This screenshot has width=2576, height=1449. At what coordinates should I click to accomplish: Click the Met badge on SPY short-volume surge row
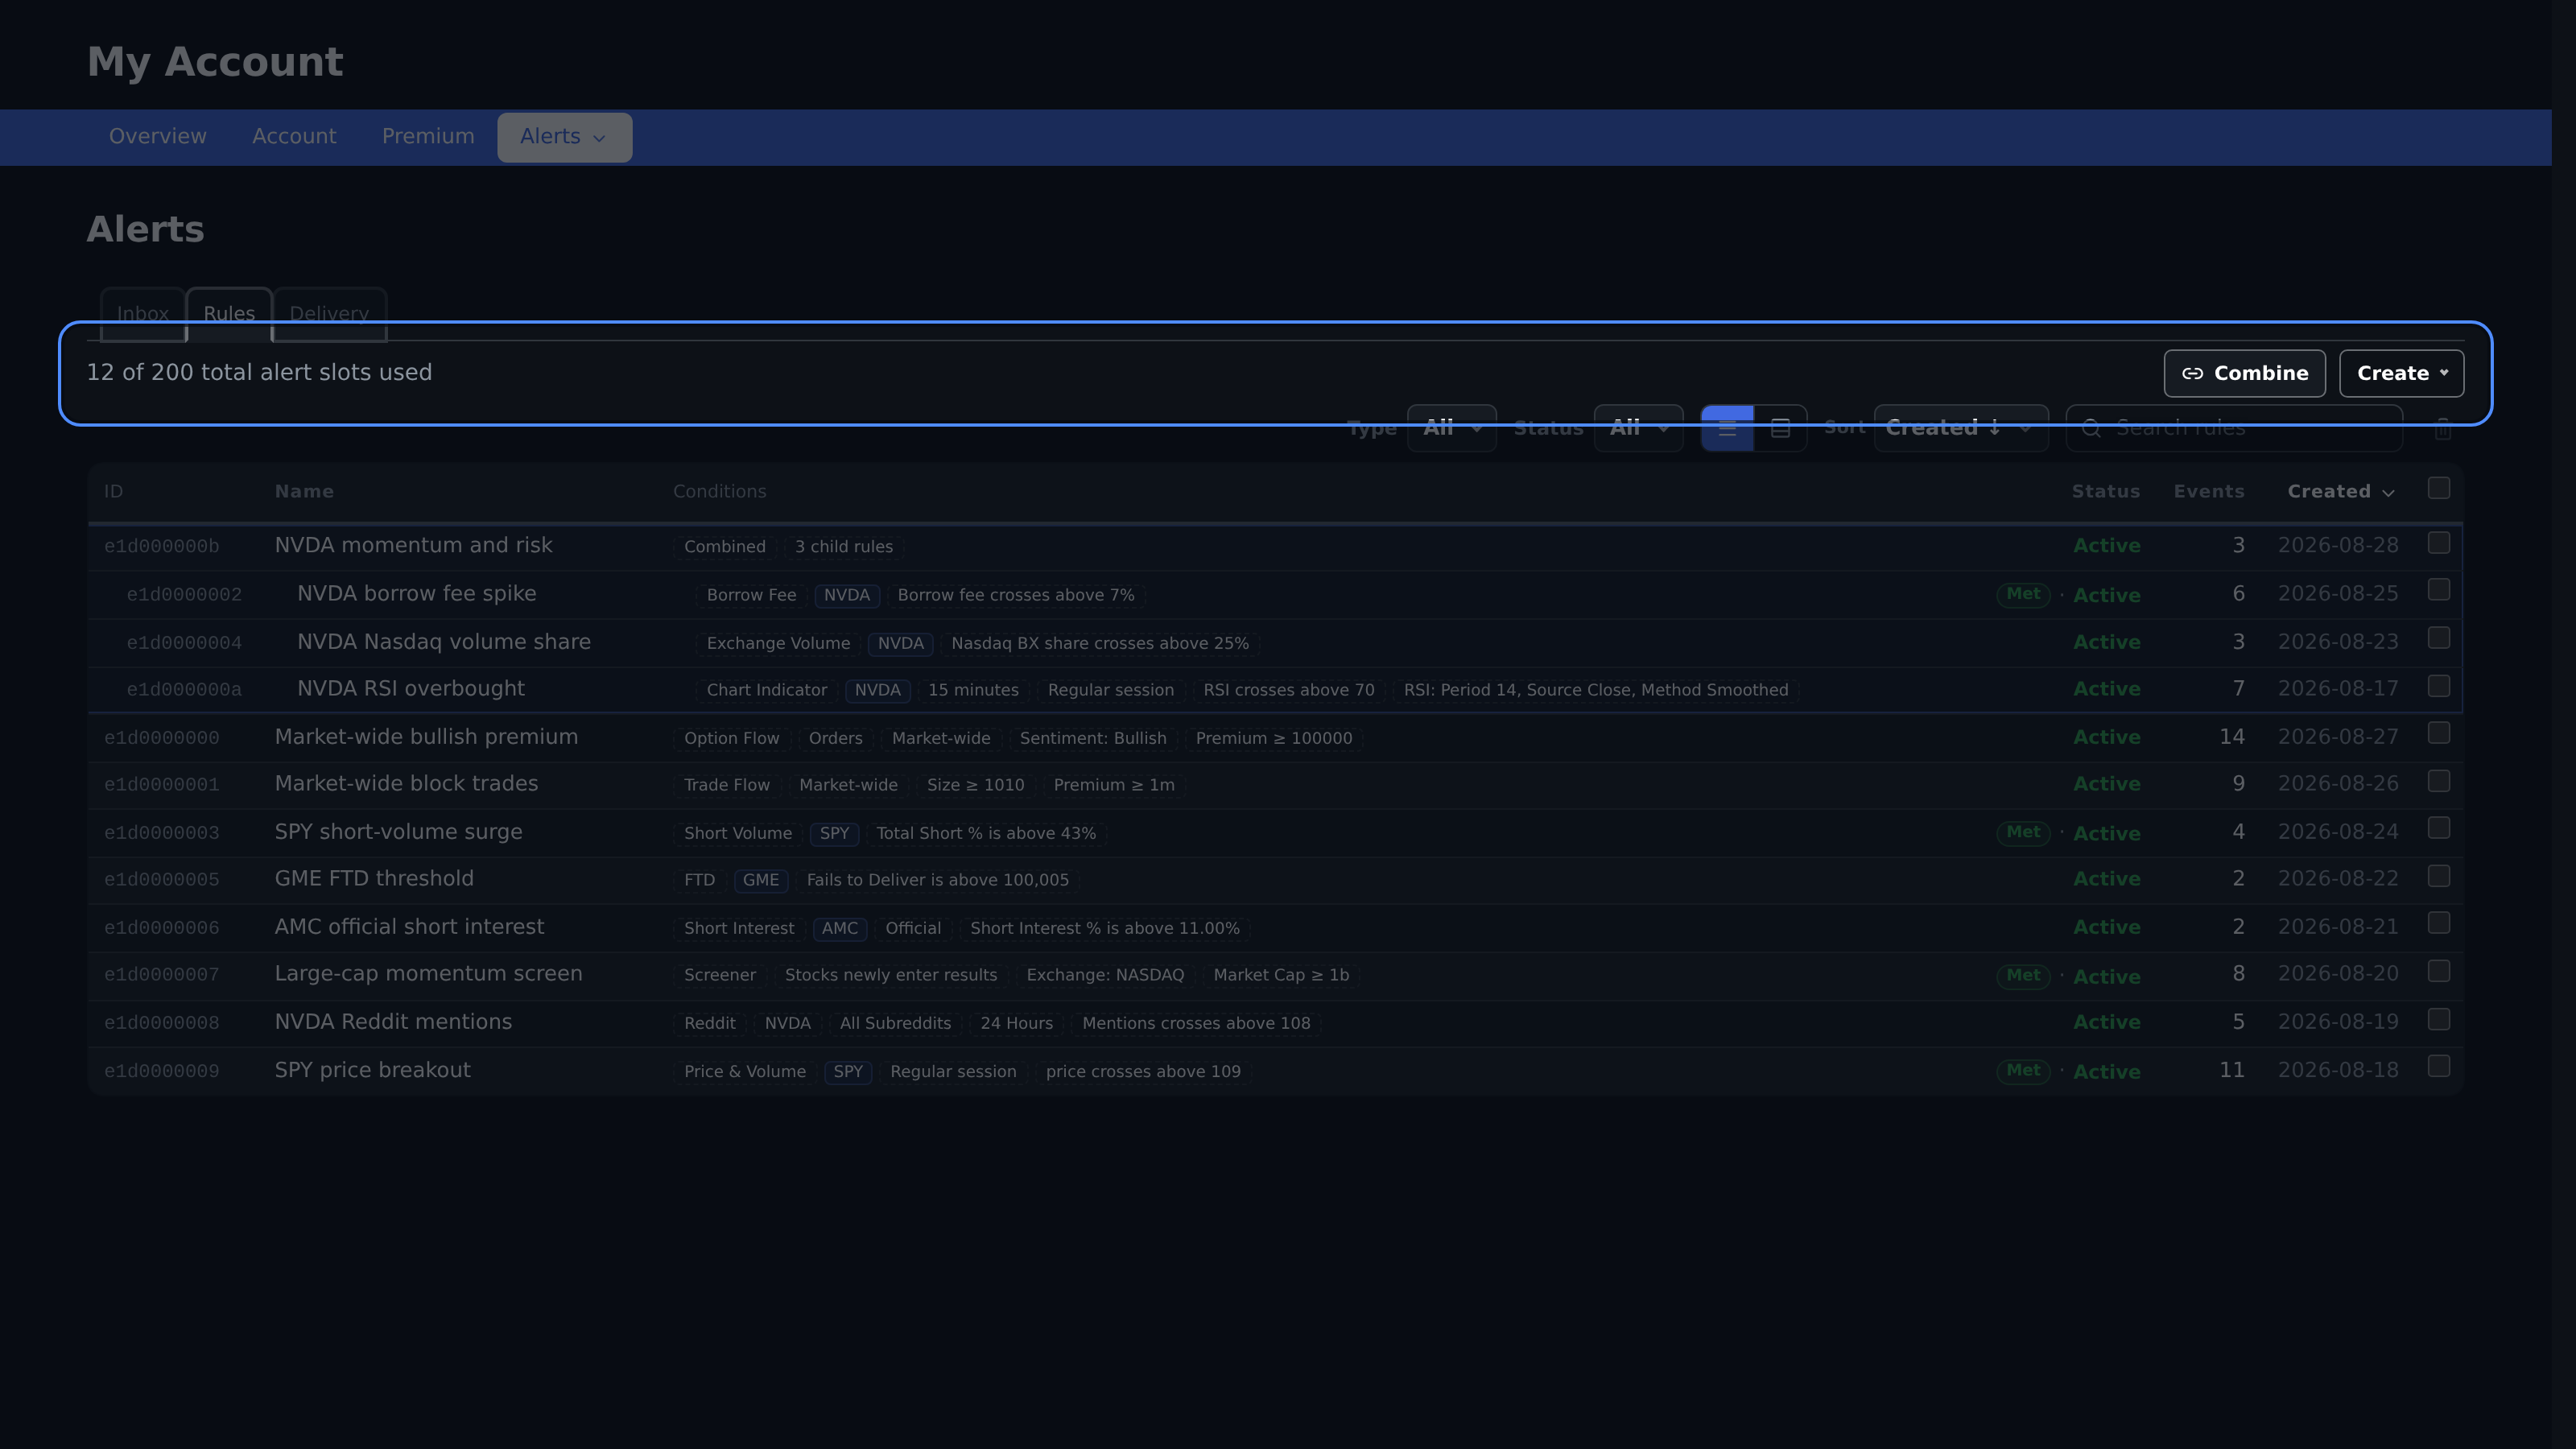click(2023, 832)
